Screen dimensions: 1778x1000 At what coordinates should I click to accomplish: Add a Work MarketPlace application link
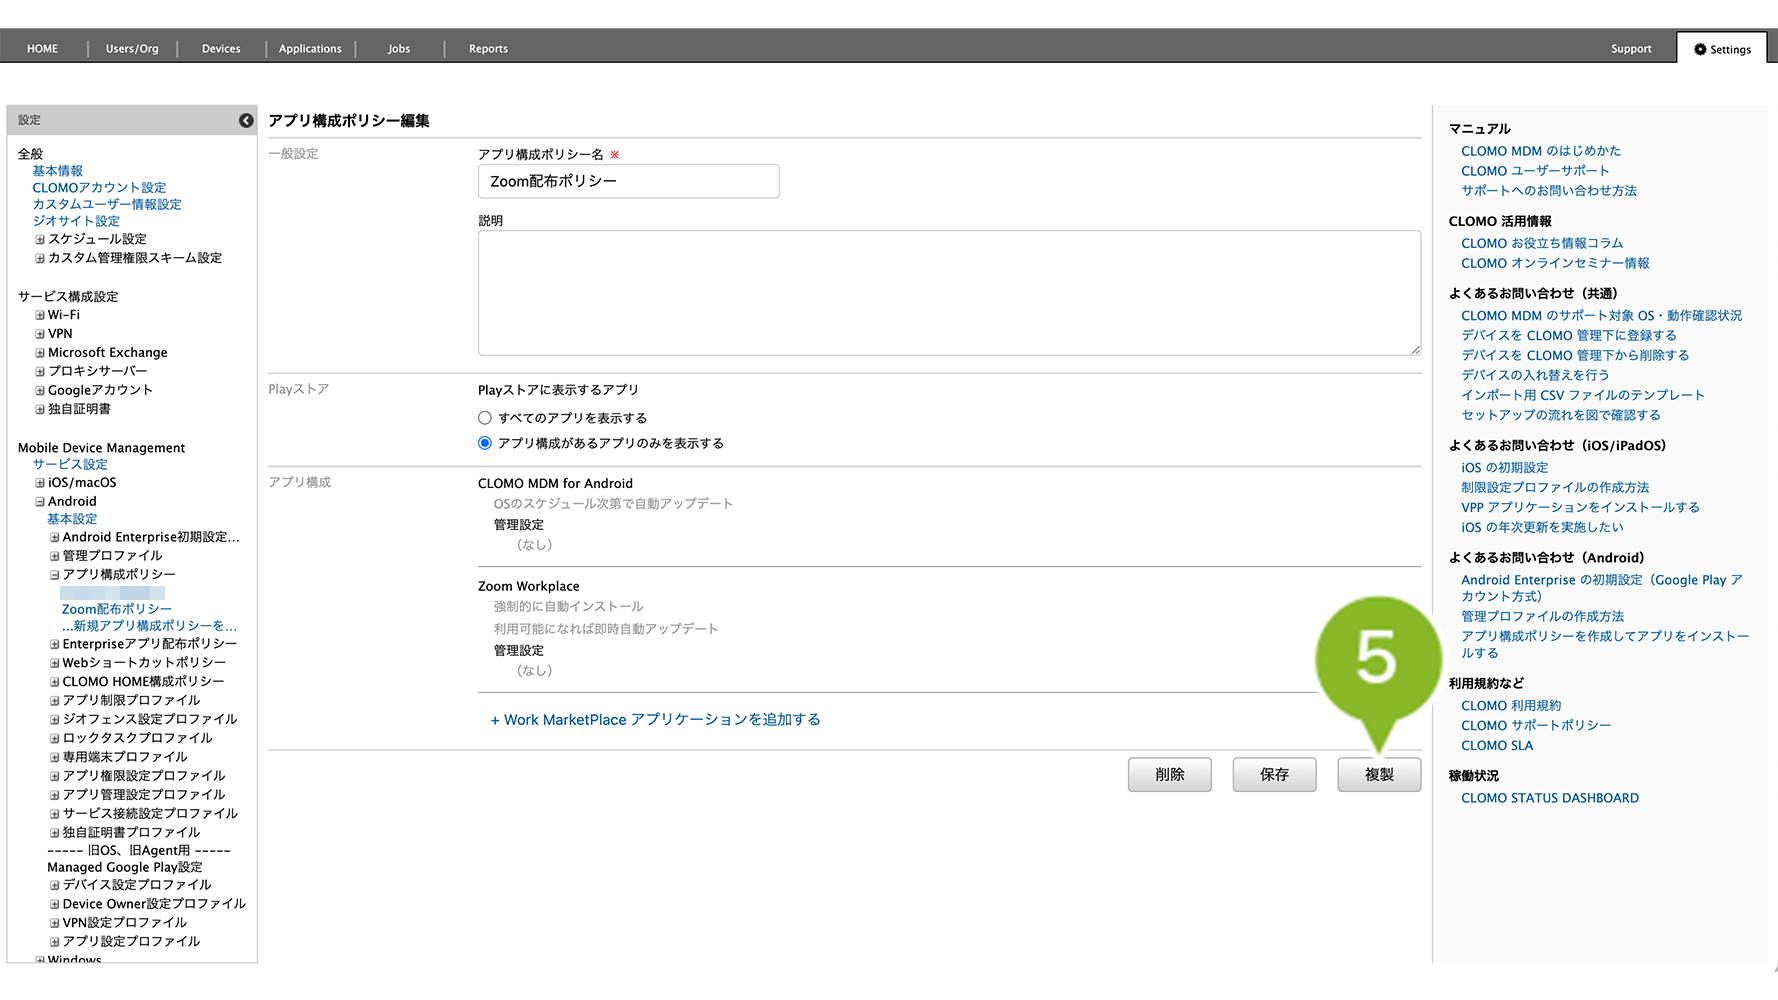[655, 720]
